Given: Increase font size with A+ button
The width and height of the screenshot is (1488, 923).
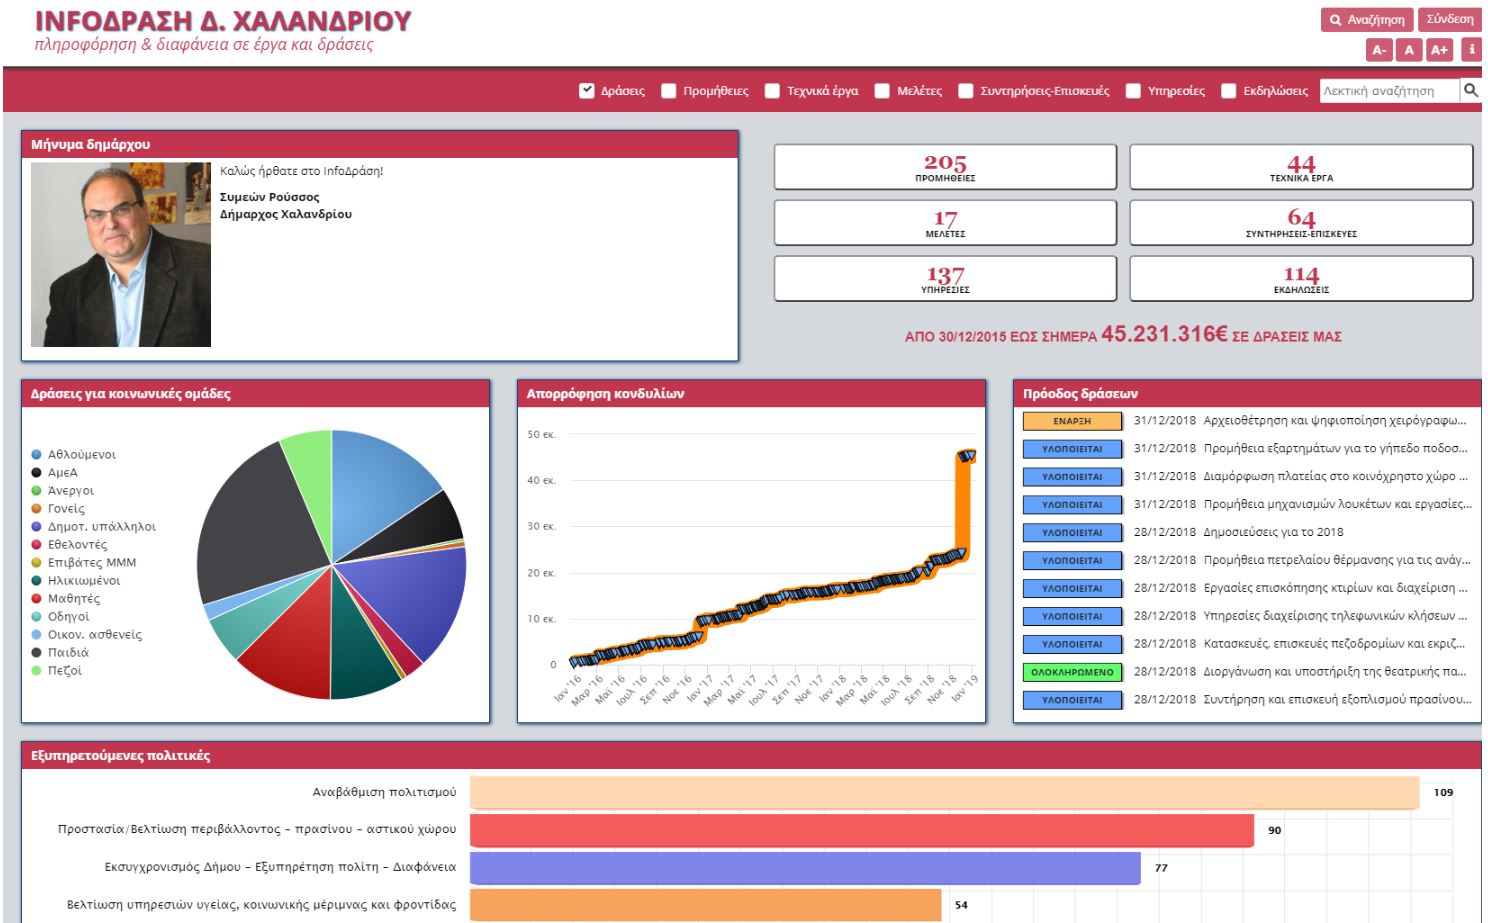Looking at the screenshot, I should point(1439,49).
